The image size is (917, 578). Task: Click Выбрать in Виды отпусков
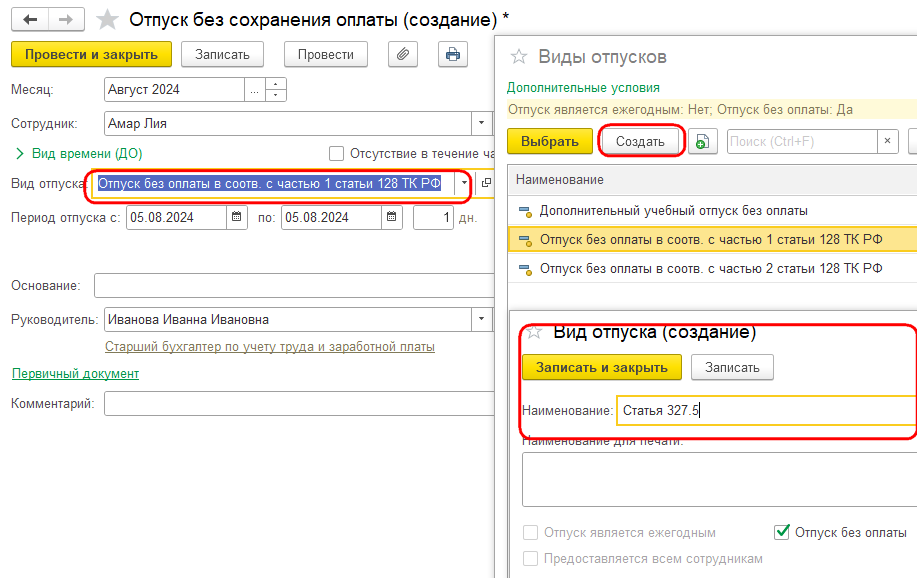pyautogui.click(x=550, y=142)
